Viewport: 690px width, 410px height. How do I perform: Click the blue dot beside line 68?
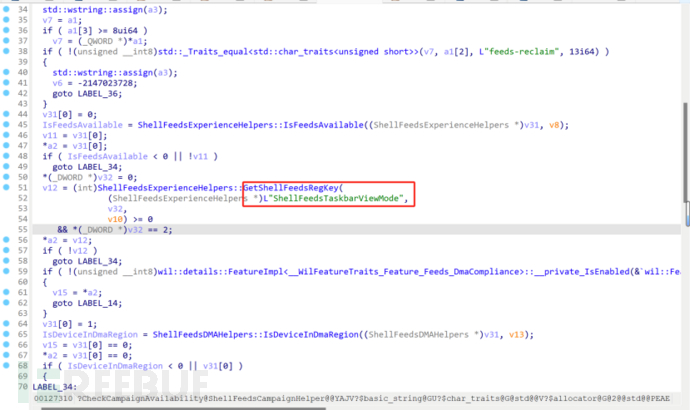click(6, 365)
